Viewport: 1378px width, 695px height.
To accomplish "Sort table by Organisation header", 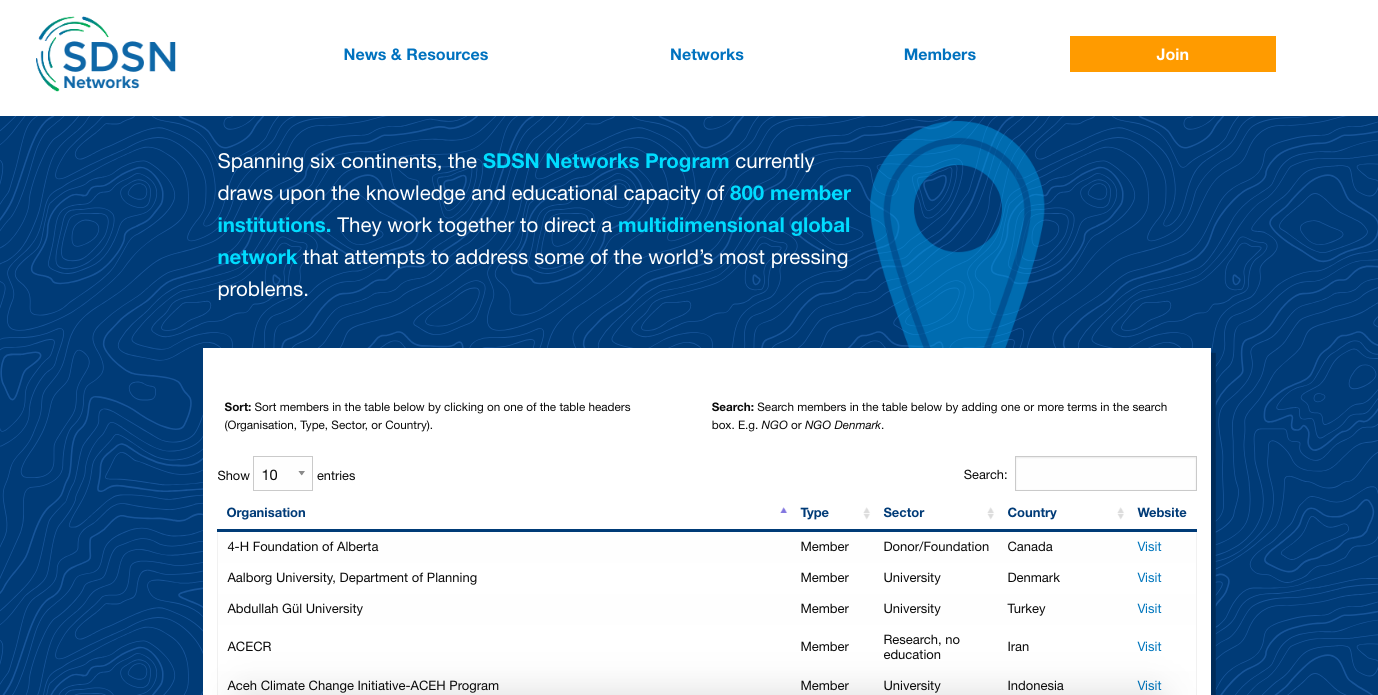I will click(506, 513).
